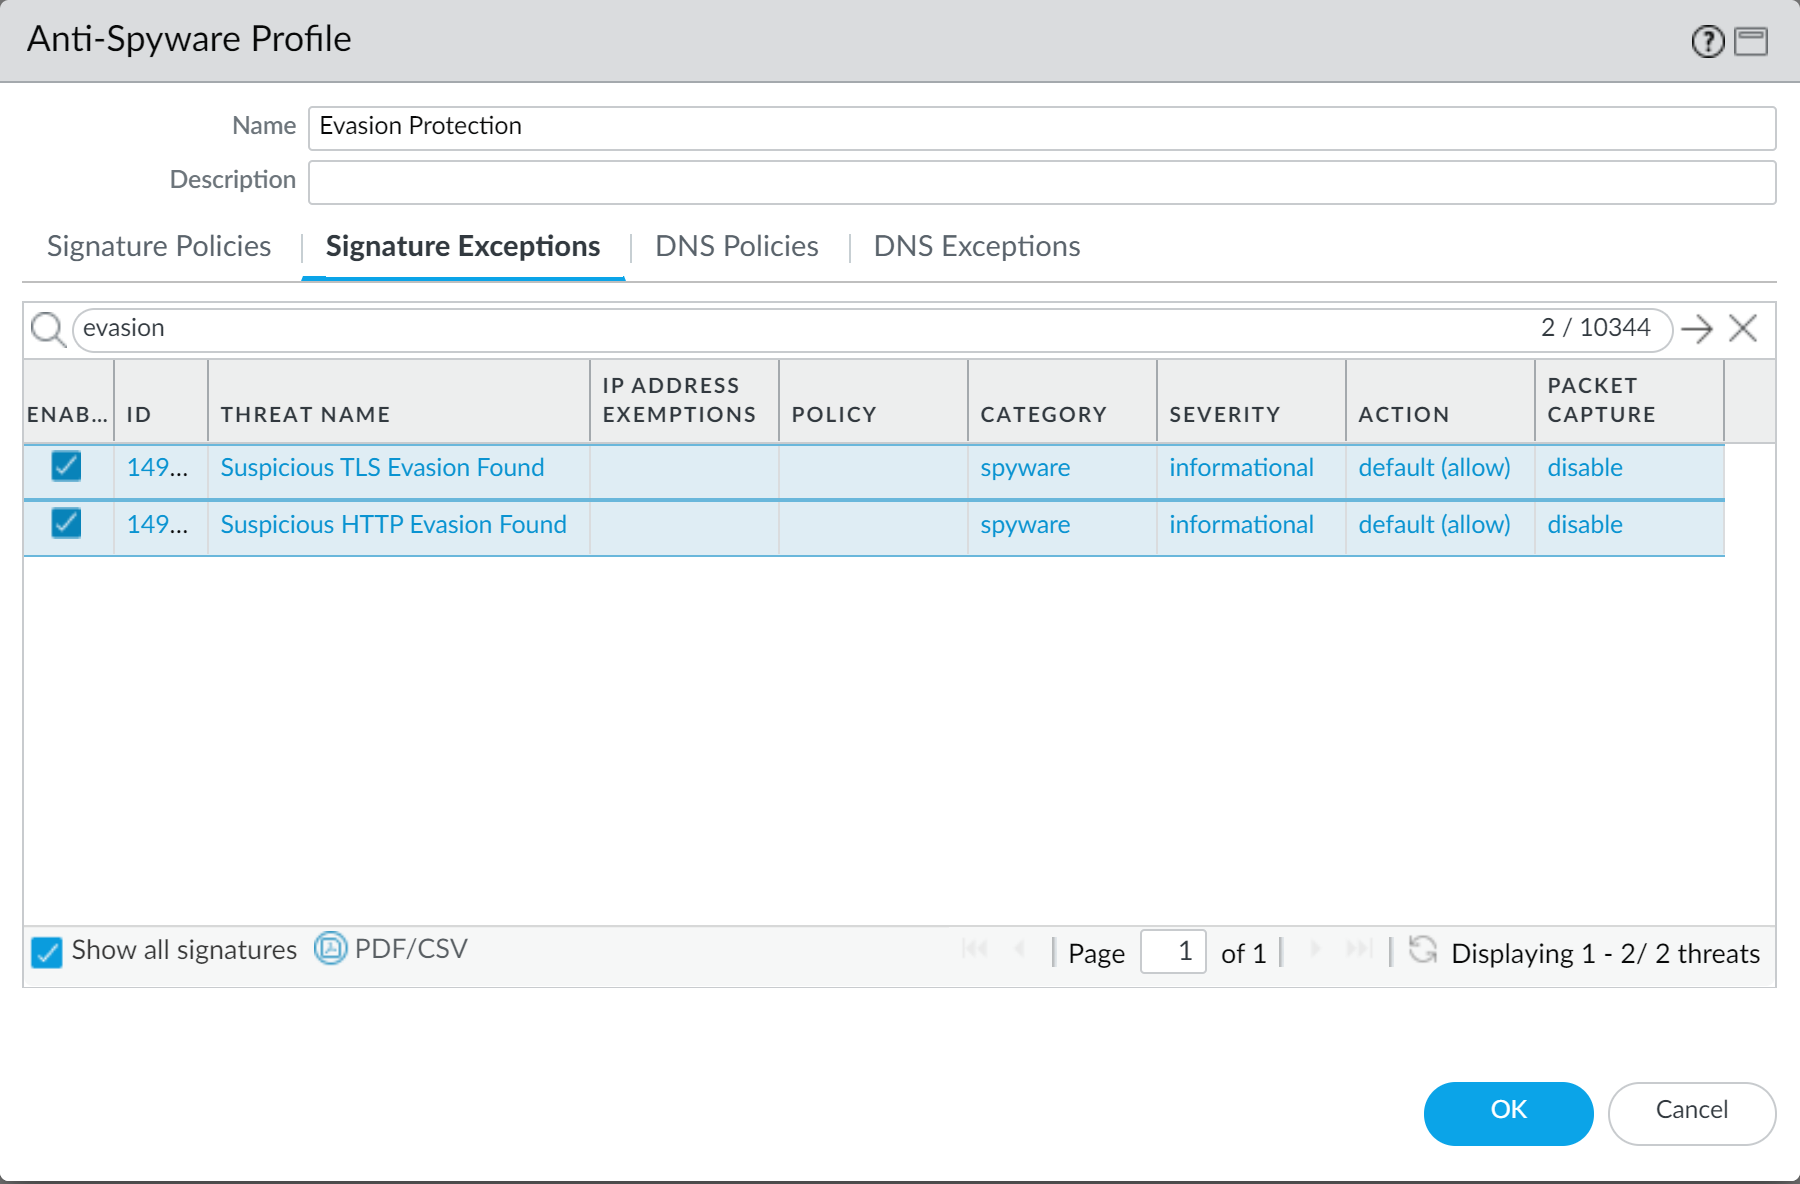Click the OK button

(1508, 1112)
